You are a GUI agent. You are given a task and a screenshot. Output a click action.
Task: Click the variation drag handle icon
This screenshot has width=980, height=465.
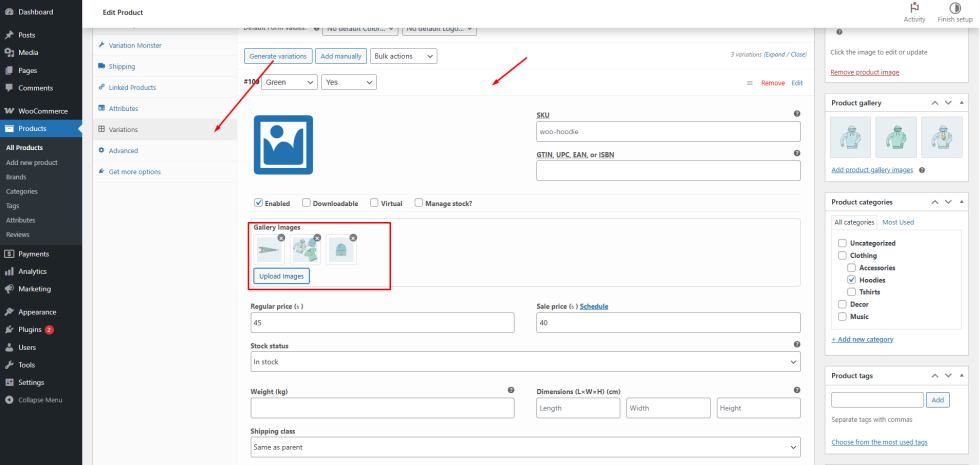[x=749, y=83]
